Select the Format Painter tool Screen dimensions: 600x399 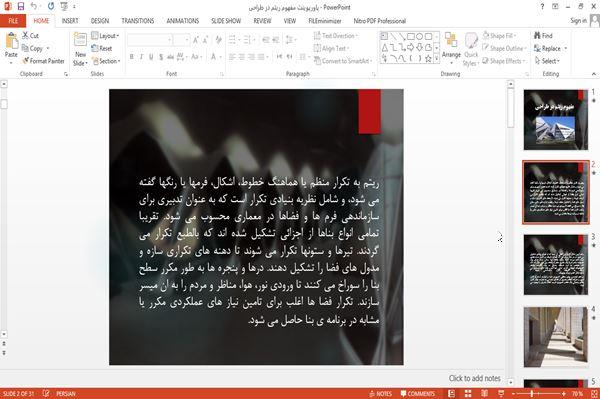[43, 61]
